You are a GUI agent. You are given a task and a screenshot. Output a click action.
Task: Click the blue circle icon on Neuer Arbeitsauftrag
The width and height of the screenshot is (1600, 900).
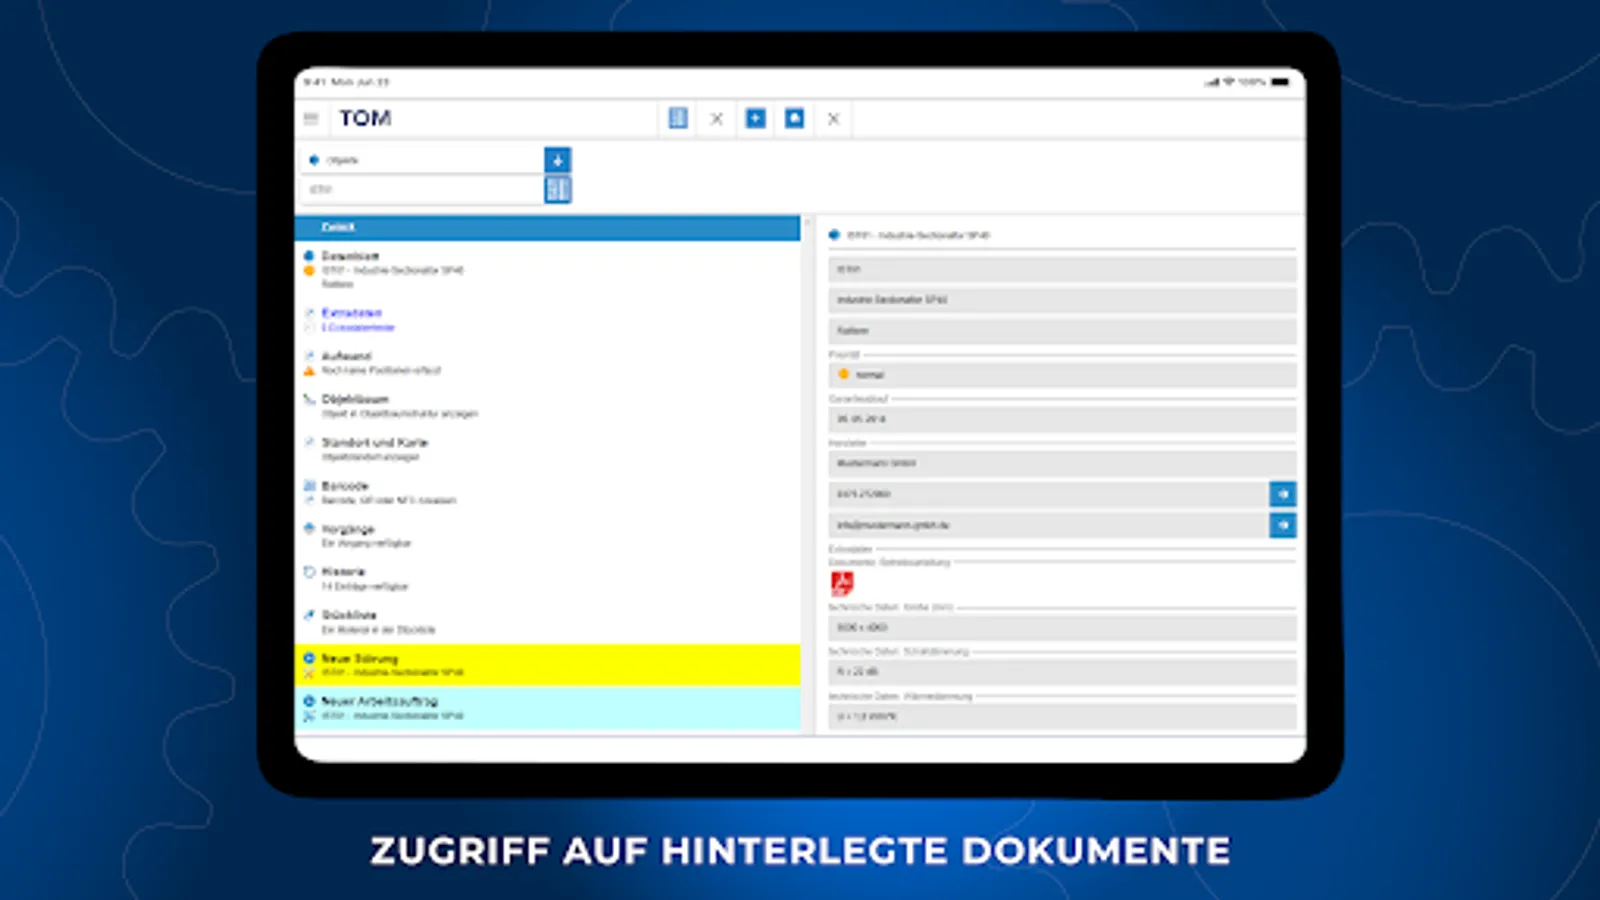coord(309,701)
